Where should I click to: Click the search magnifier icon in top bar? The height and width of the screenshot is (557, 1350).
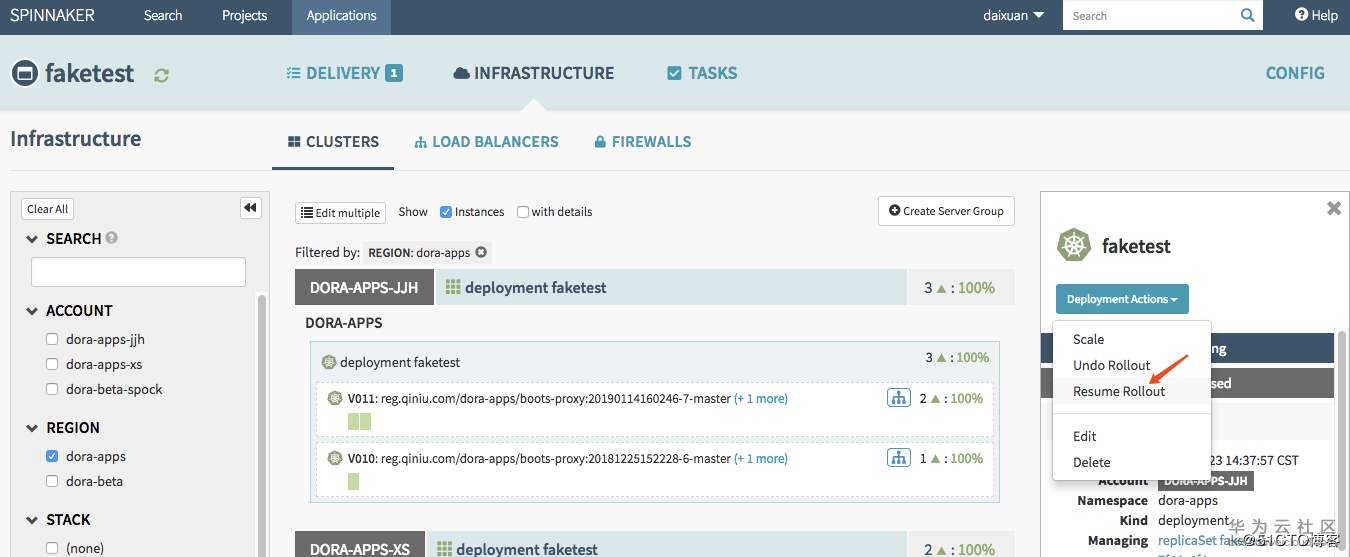click(x=1247, y=15)
